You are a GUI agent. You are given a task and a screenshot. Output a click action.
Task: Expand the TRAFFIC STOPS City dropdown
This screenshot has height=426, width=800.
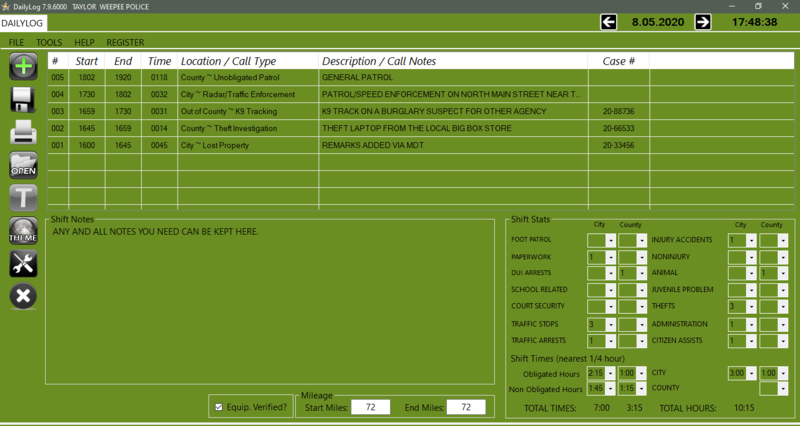(x=611, y=324)
